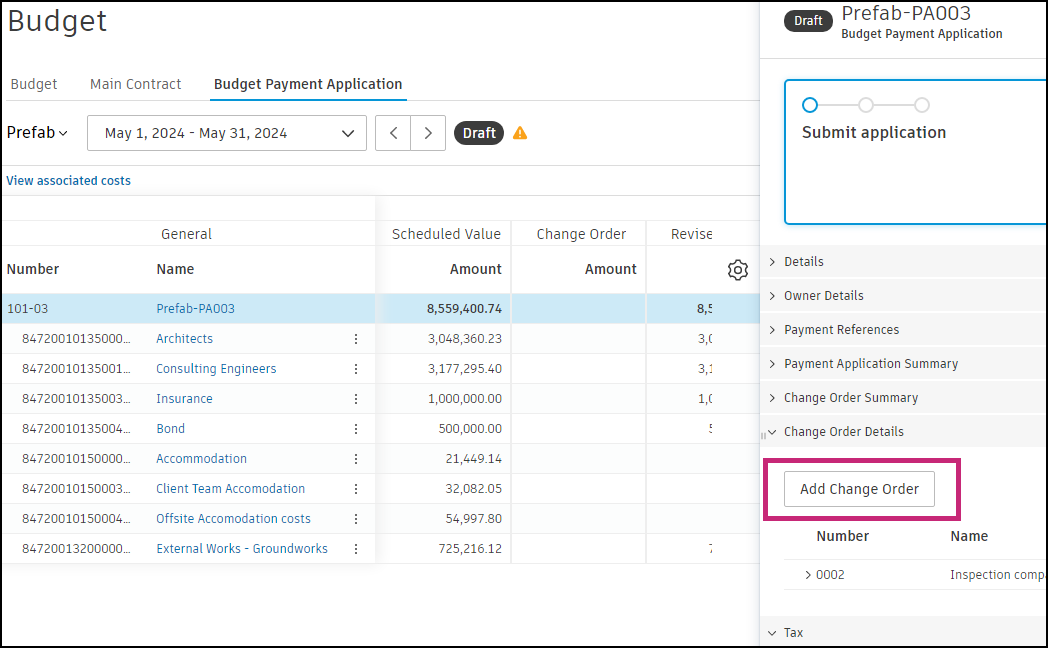Go to previous billing period arrow

[393, 133]
